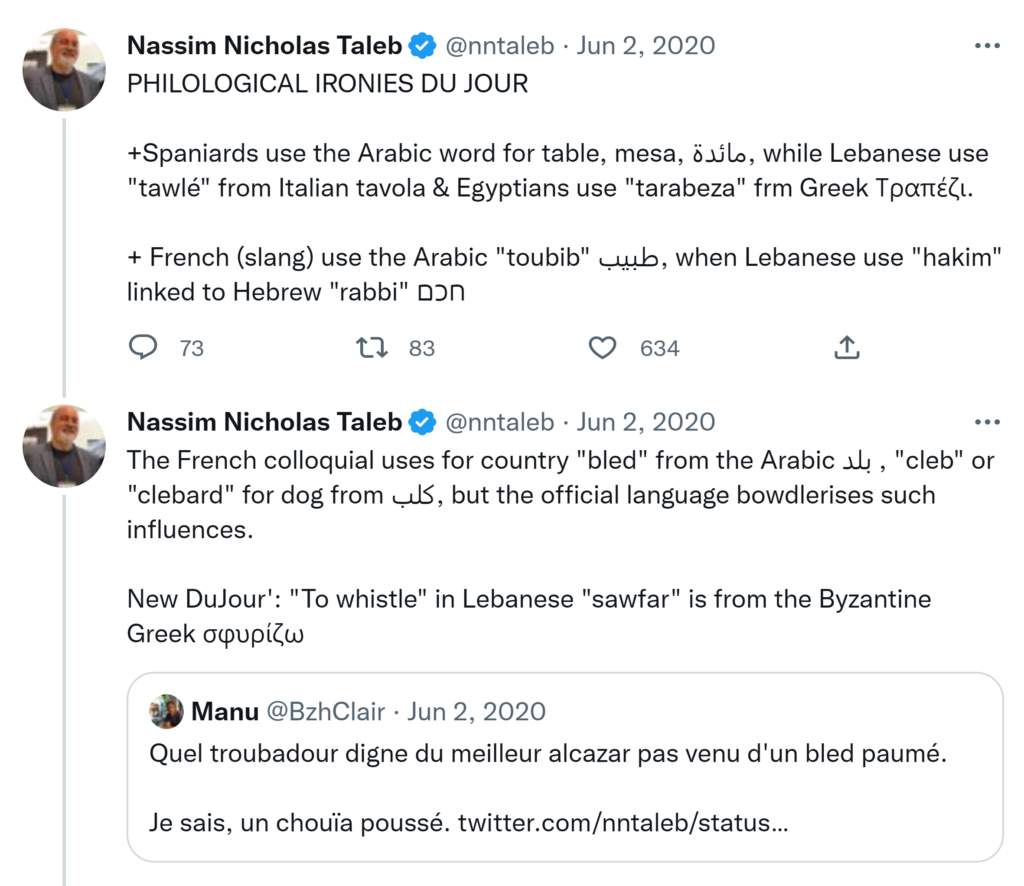
Task: Click Manu's small avatar in quoted tweet
Action: 166,711
